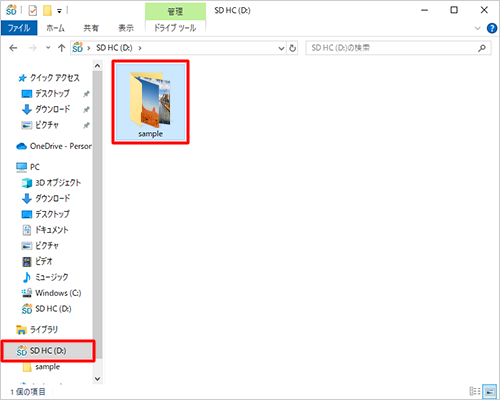Screen dimensions: 500x400
Task: Select Windows (C:) drive
Action: [58, 293]
